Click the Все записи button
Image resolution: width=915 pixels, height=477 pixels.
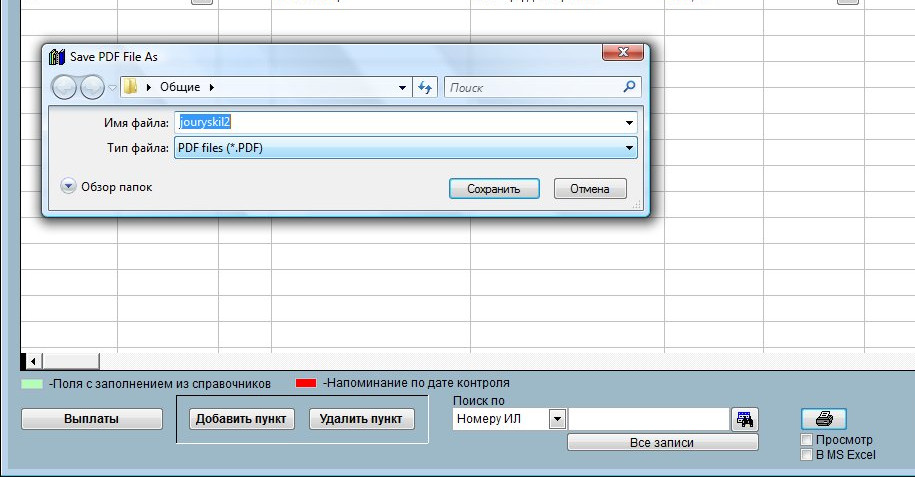coord(662,443)
